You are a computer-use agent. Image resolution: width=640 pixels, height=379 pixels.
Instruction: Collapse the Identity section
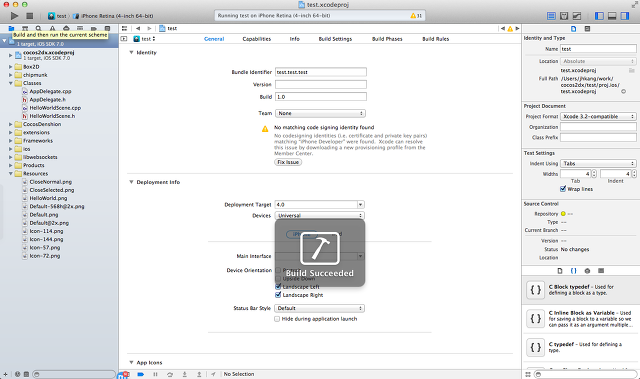[x=131, y=53]
